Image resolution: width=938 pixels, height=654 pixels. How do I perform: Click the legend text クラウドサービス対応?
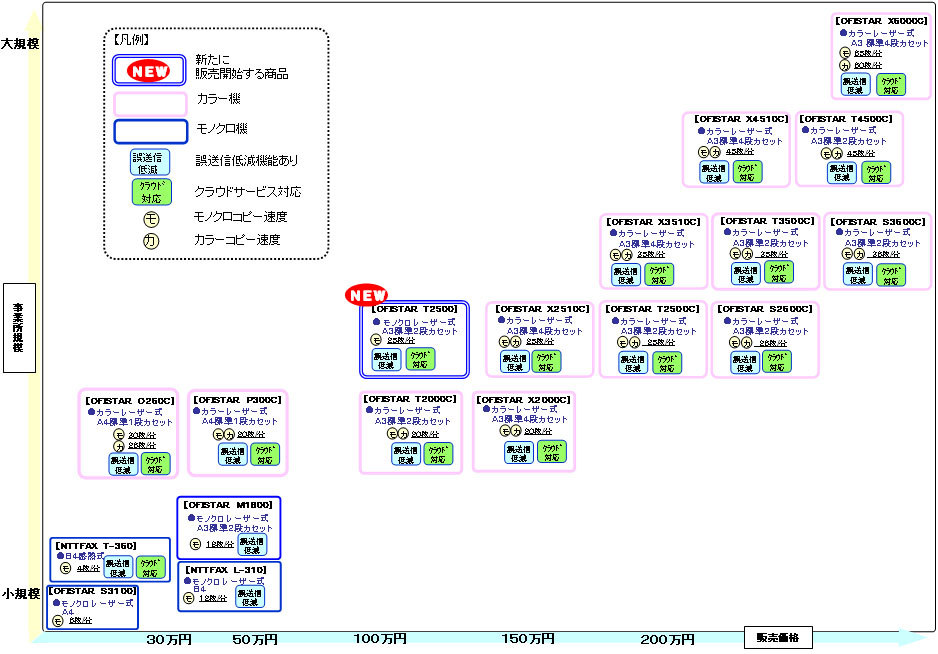point(248,192)
